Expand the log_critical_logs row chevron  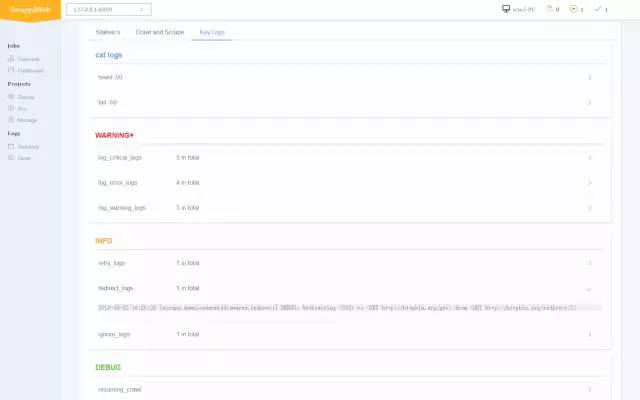point(589,158)
